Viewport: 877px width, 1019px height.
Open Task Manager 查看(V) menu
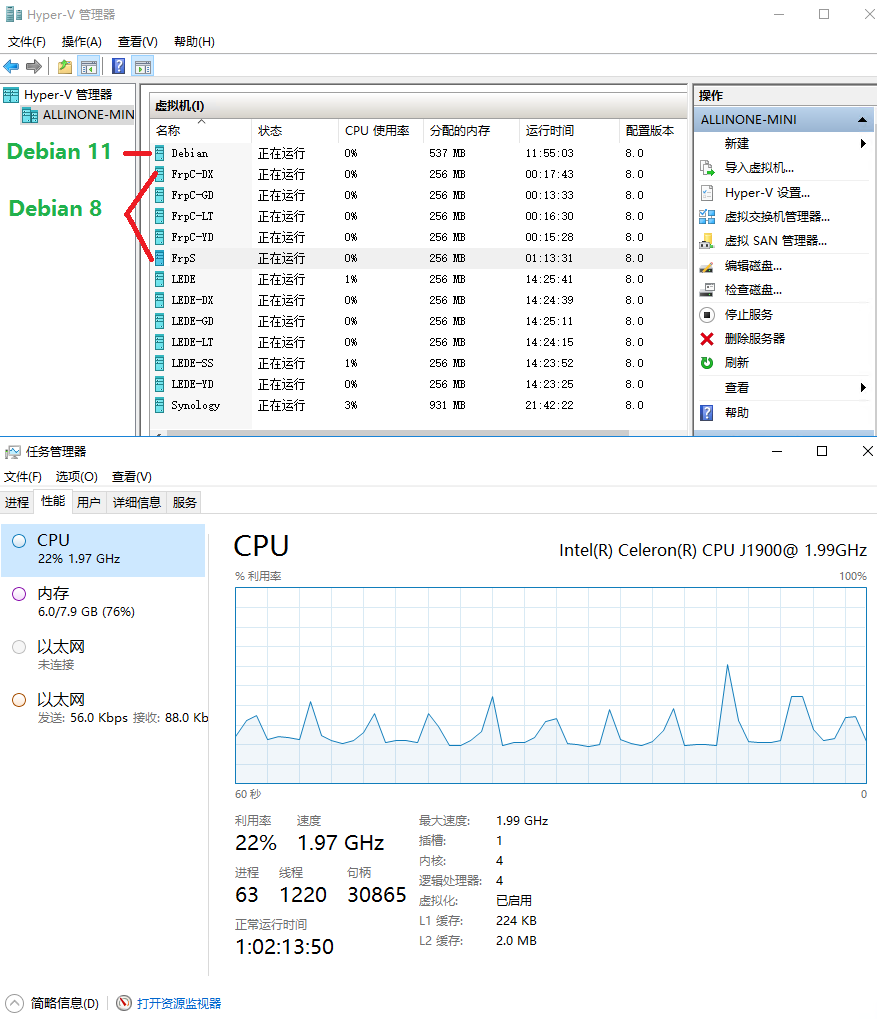tap(131, 477)
